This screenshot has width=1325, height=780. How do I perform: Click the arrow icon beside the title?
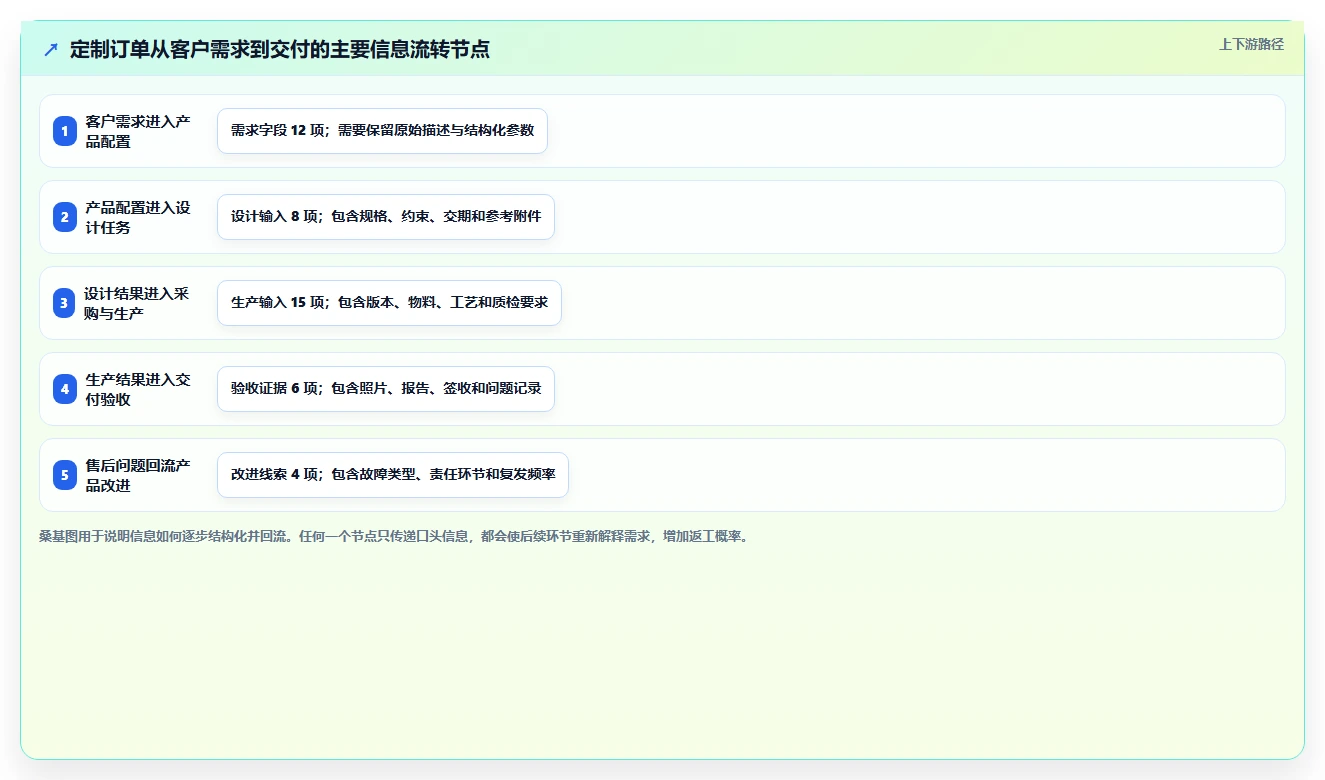(x=51, y=49)
